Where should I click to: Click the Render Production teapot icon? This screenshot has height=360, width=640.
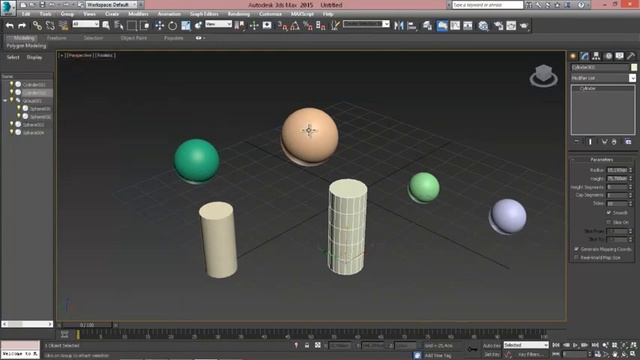pos(524,26)
